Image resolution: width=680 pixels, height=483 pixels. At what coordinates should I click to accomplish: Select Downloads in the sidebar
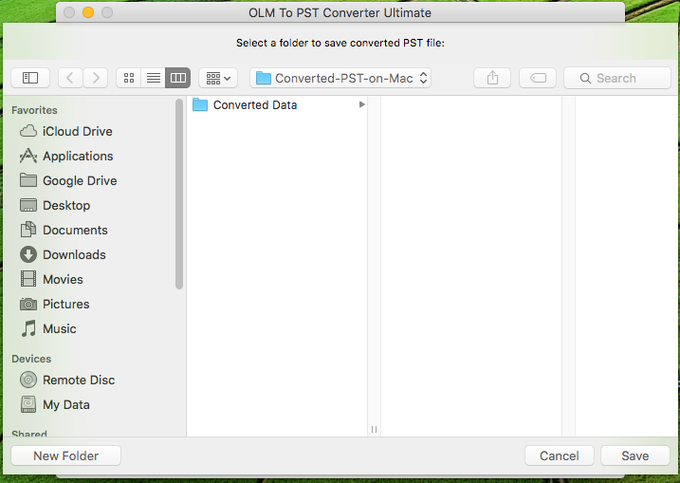pos(63,255)
